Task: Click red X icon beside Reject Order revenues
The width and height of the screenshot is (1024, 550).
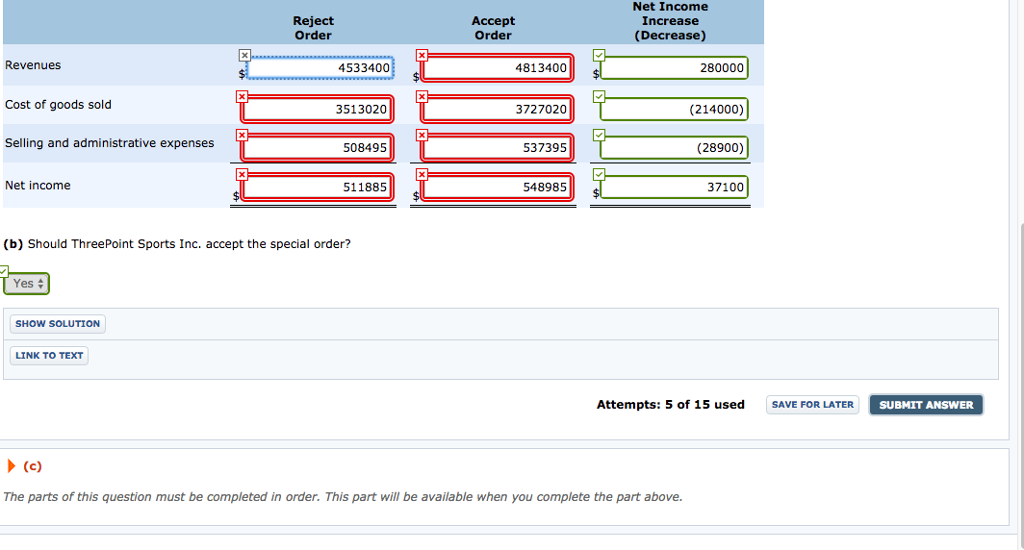Action: coord(244,55)
